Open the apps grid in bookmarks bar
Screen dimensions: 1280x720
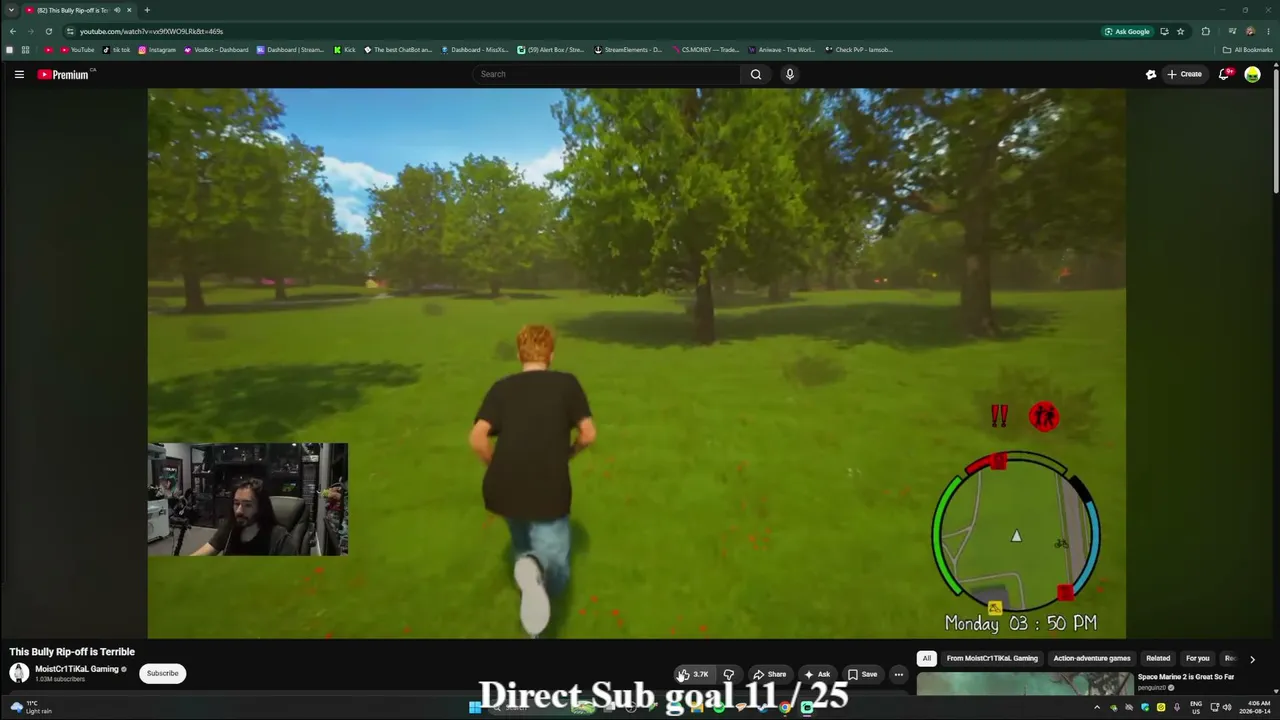(x=25, y=50)
